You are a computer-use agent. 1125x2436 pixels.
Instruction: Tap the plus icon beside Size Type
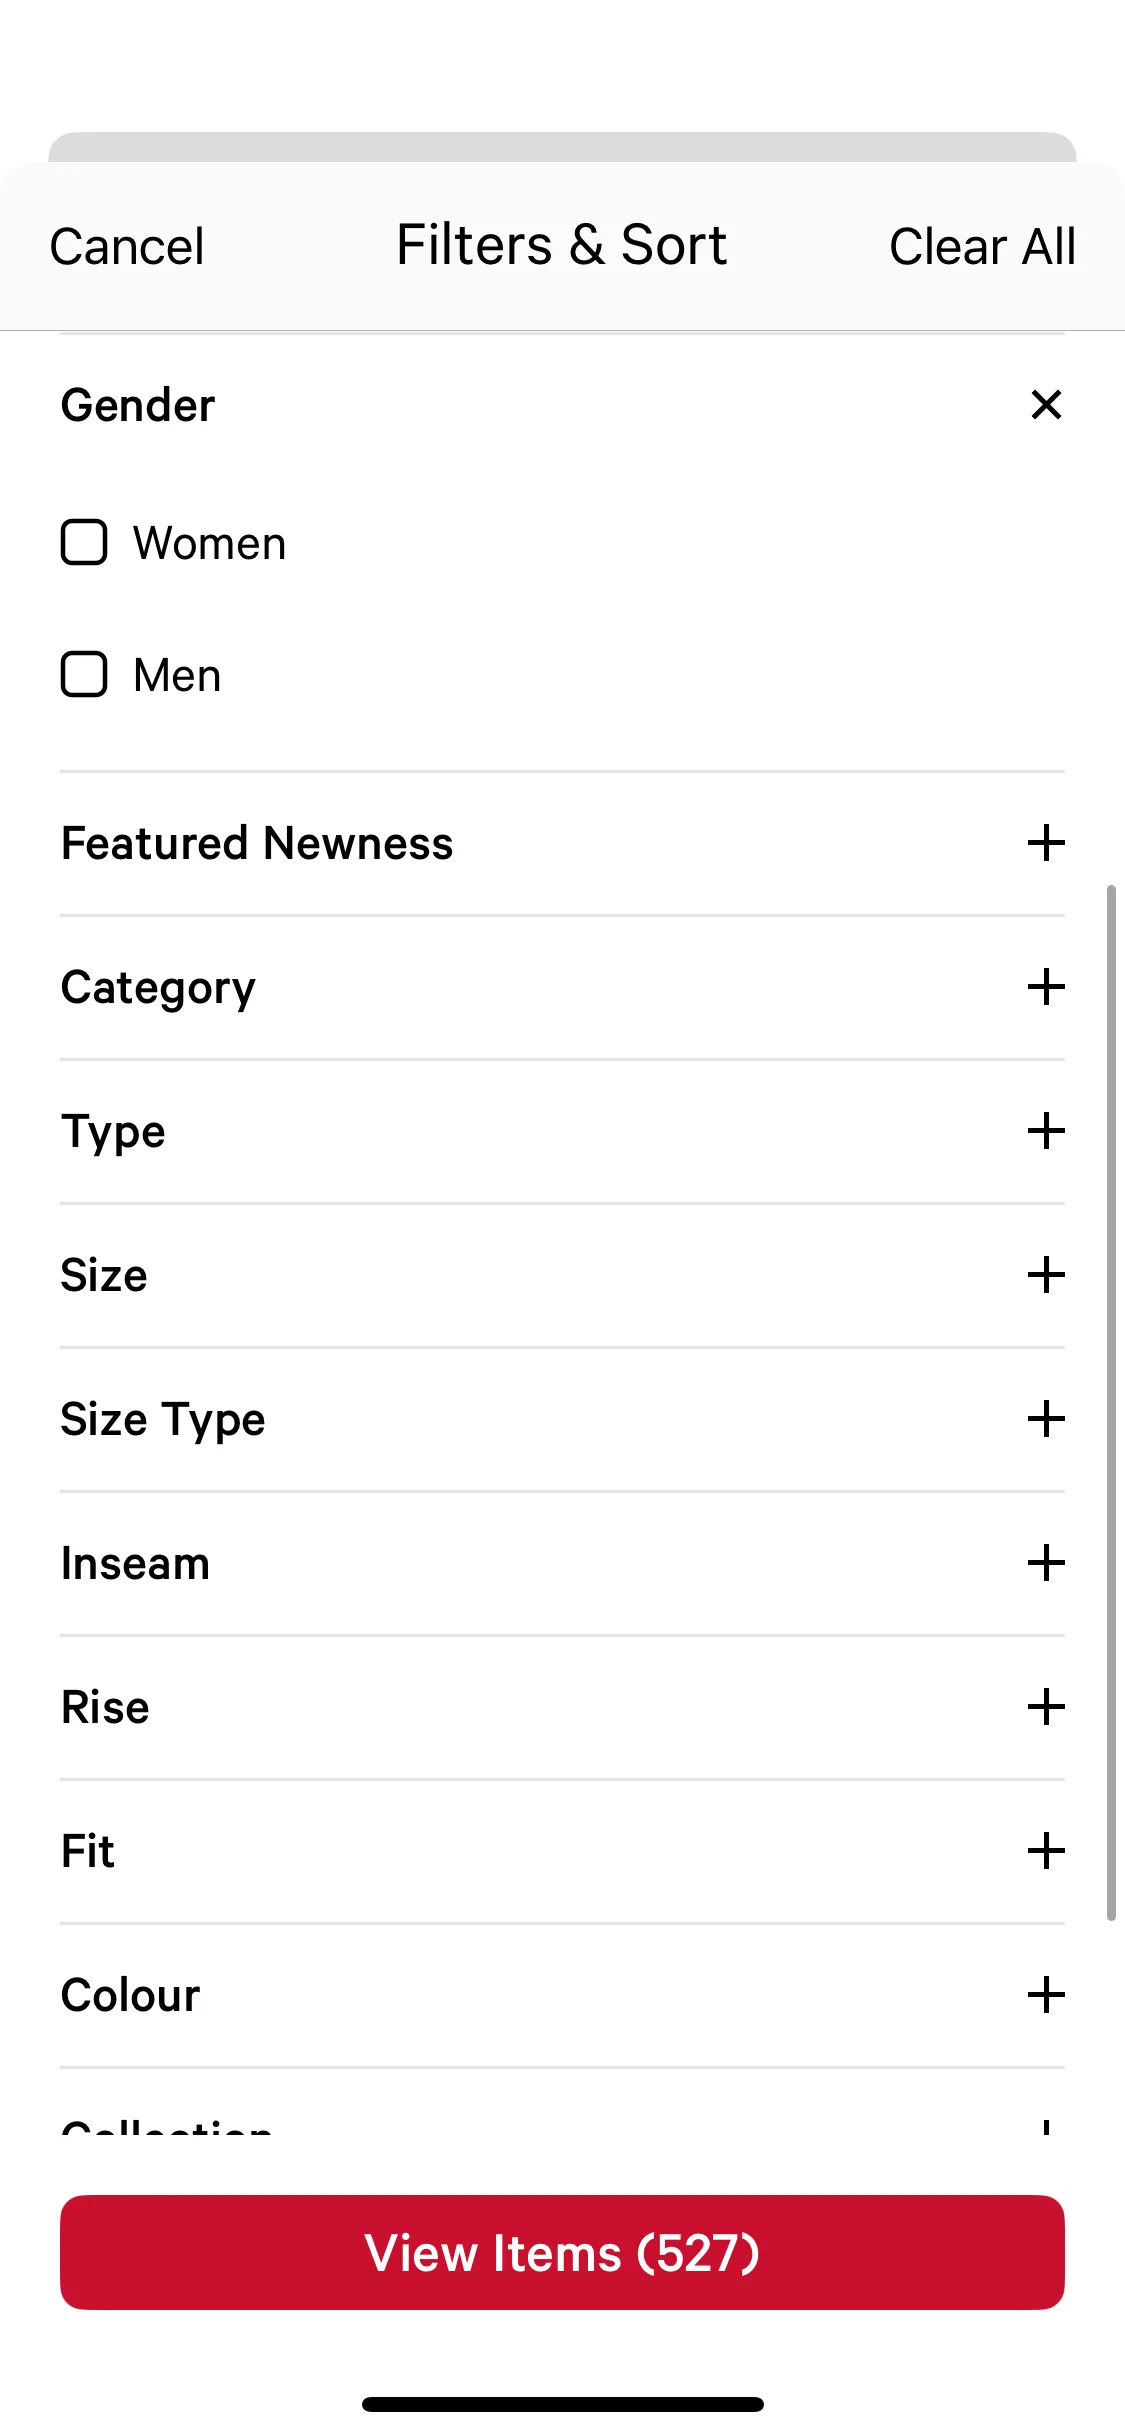click(x=1046, y=1419)
